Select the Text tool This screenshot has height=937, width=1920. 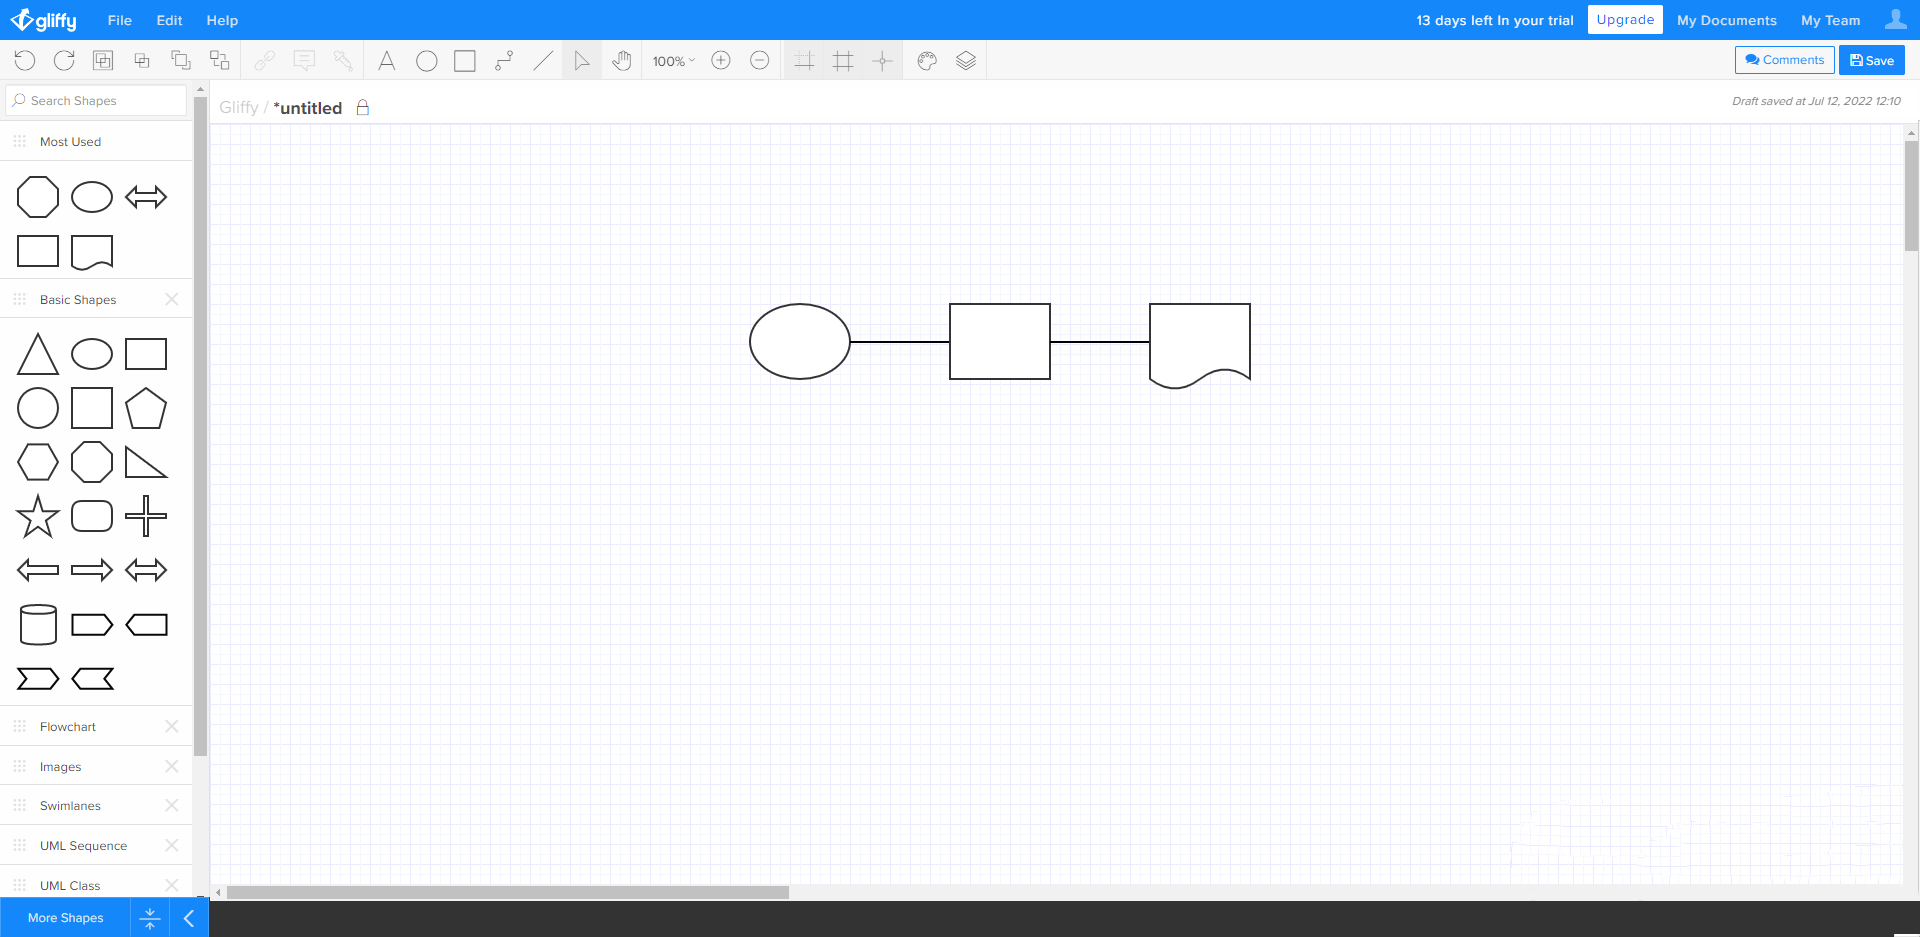(387, 61)
